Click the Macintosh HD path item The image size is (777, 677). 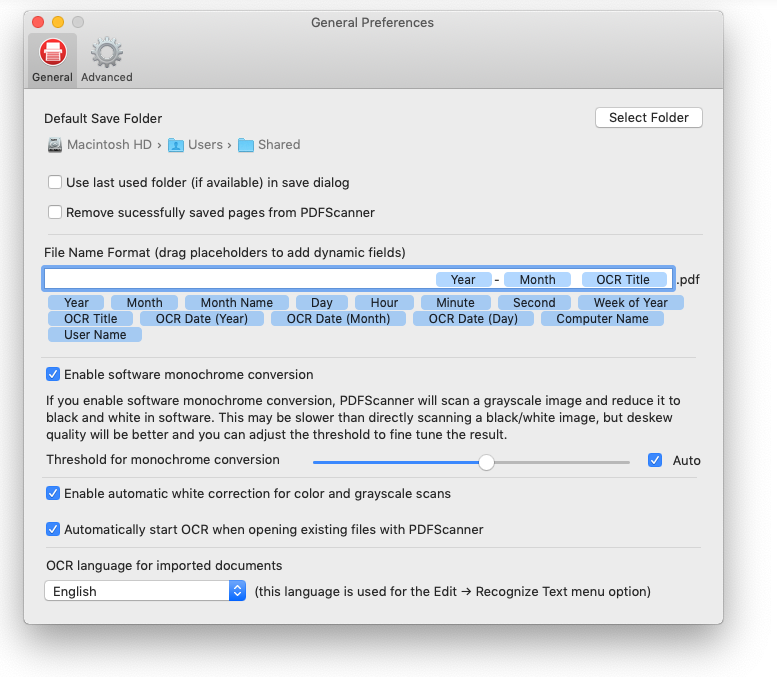pos(100,145)
